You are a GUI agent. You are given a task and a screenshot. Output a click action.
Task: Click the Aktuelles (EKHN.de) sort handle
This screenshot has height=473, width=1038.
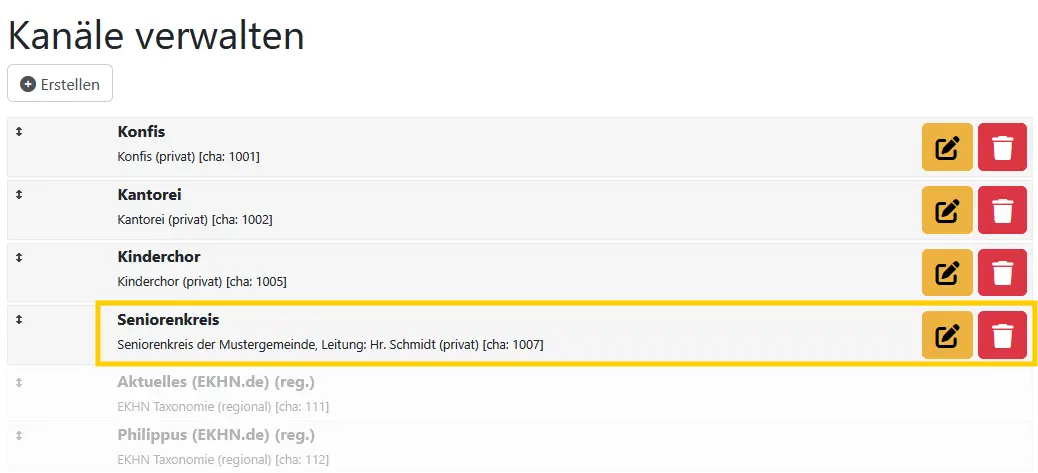[x=19, y=382]
